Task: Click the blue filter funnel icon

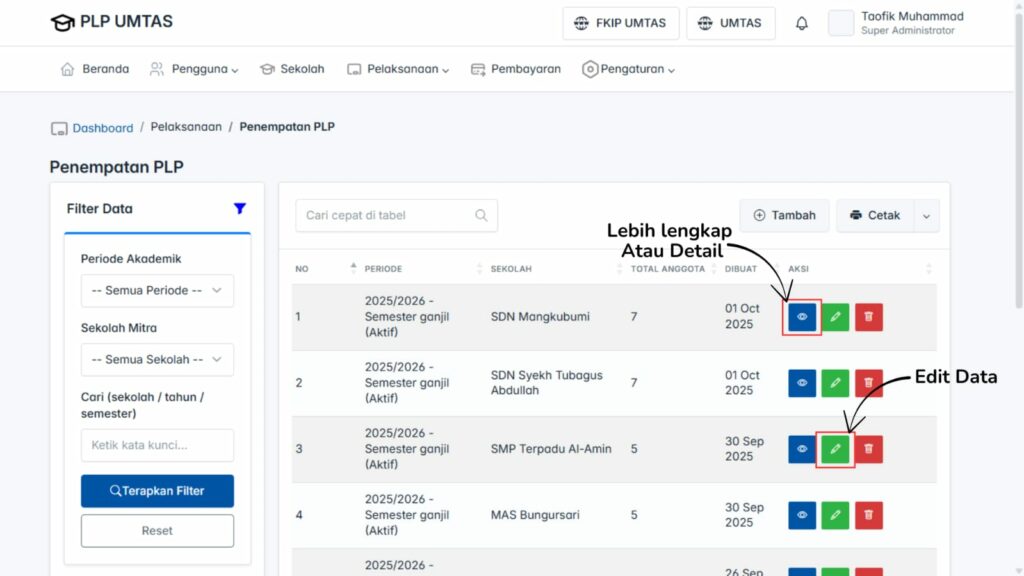Action: coord(239,209)
